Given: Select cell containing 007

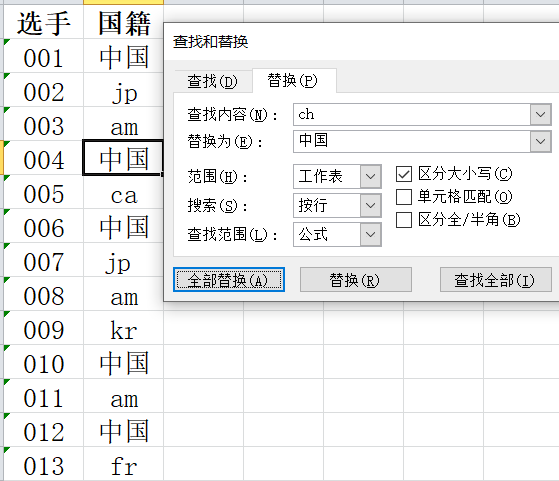Looking at the screenshot, I should click(43, 260).
